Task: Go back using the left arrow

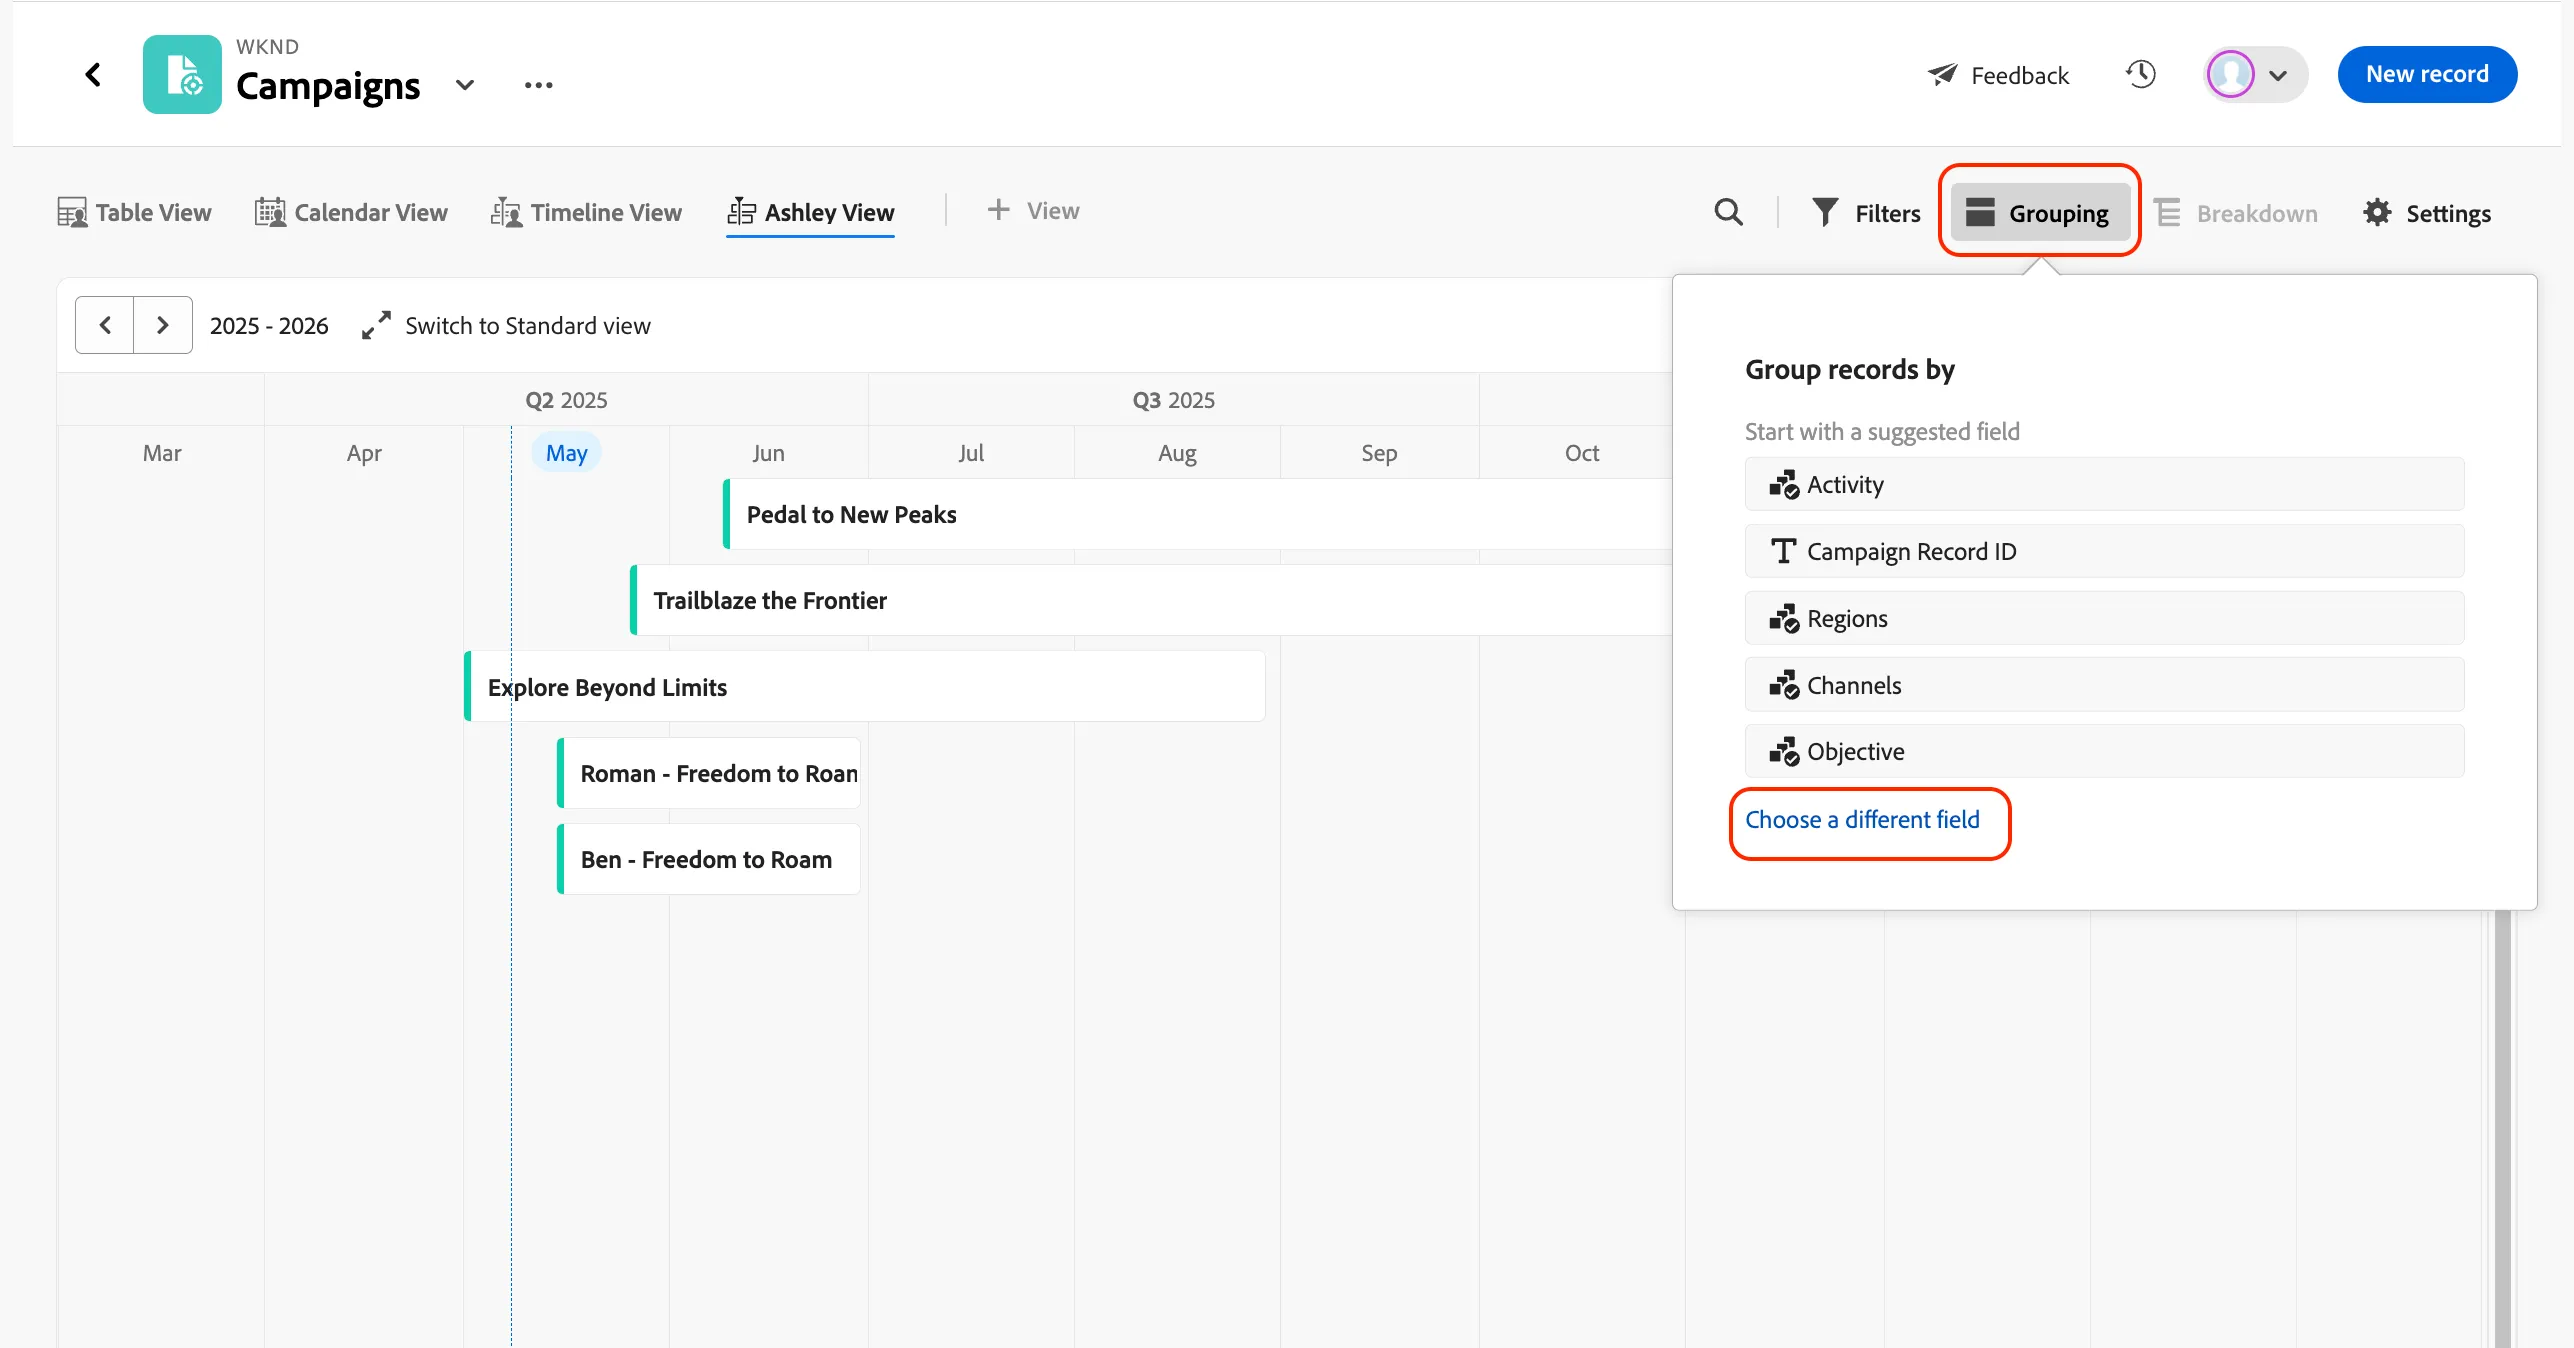Action: (93, 75)
